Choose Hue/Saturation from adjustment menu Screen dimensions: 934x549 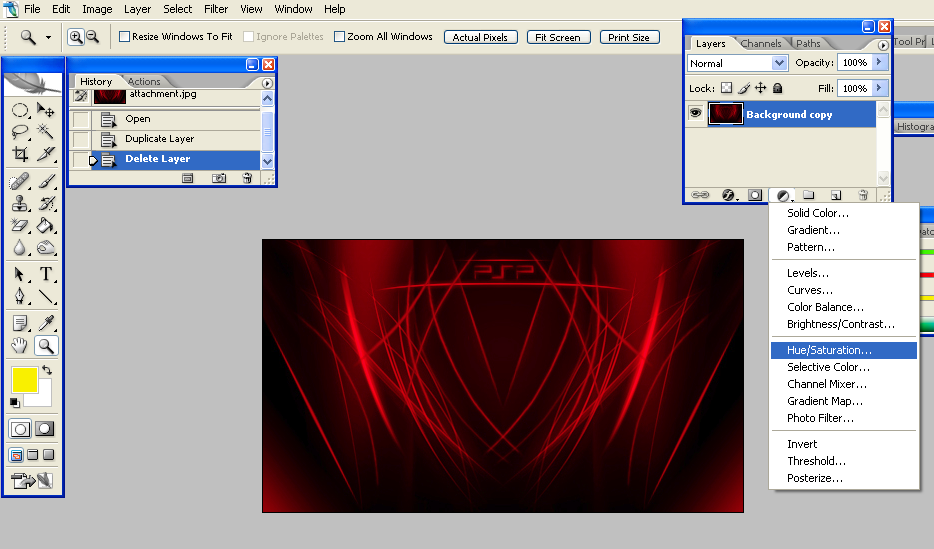[843, 350]
